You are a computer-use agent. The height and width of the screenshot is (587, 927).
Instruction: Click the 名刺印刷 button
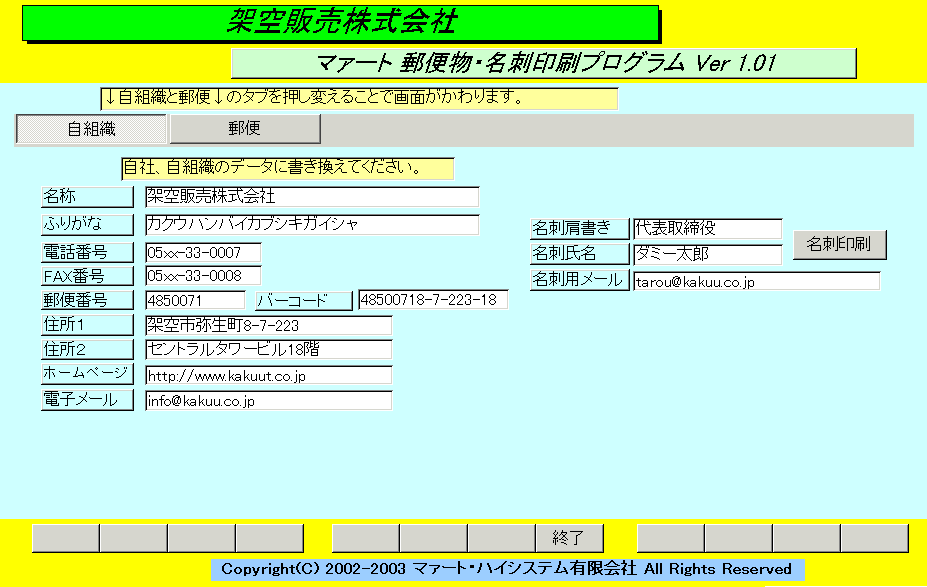(x=840, y=245)
